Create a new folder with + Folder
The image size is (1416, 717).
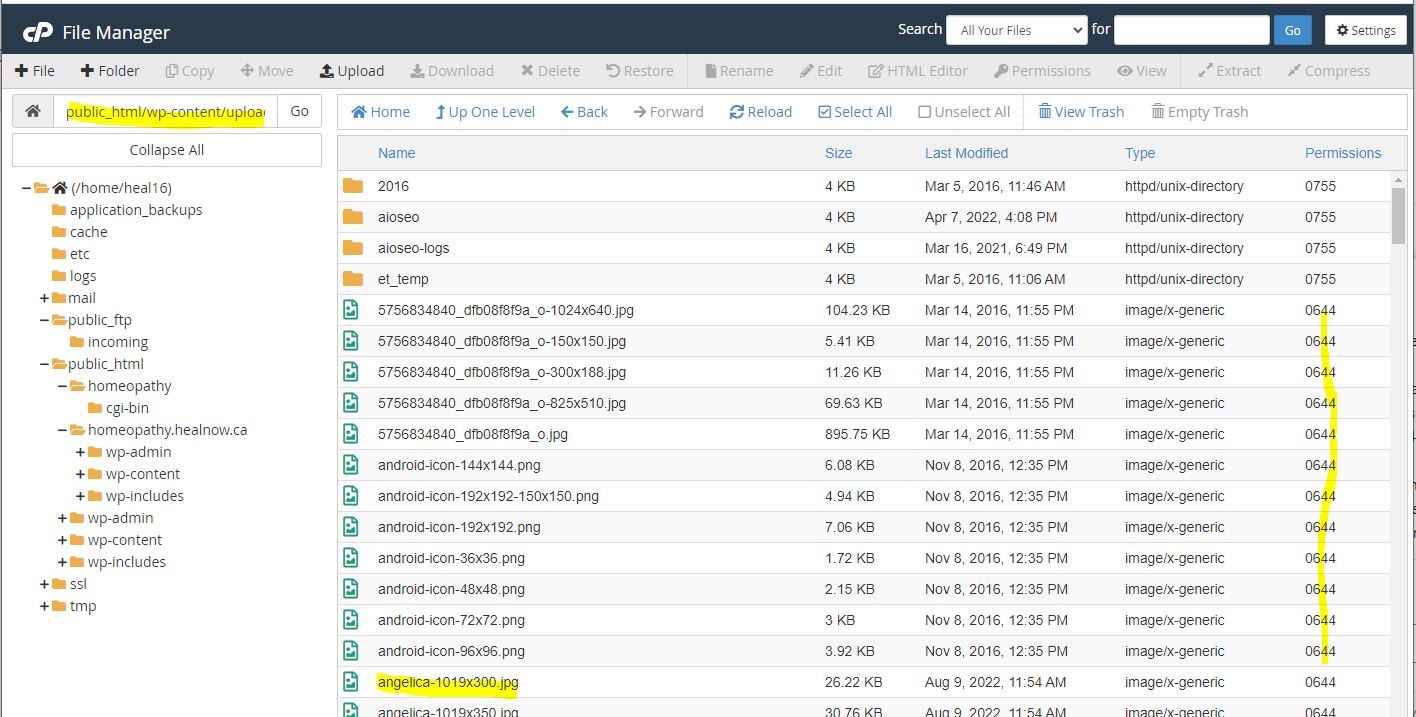pyautogui.click(x=110, y=71)
